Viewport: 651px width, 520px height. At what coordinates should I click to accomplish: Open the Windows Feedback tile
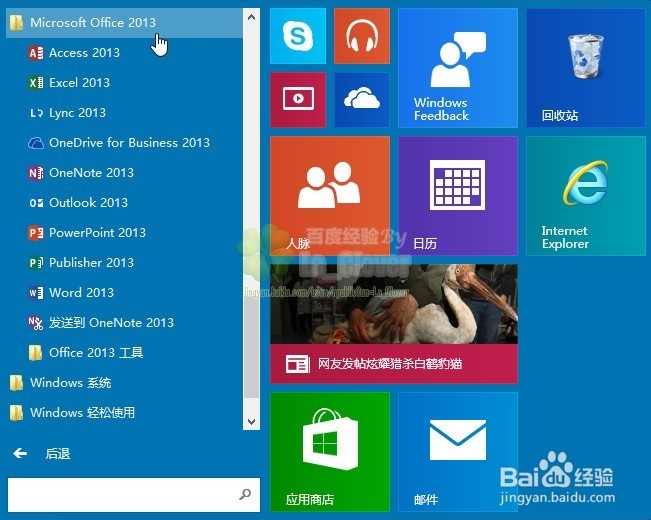[x=458, y=68]
